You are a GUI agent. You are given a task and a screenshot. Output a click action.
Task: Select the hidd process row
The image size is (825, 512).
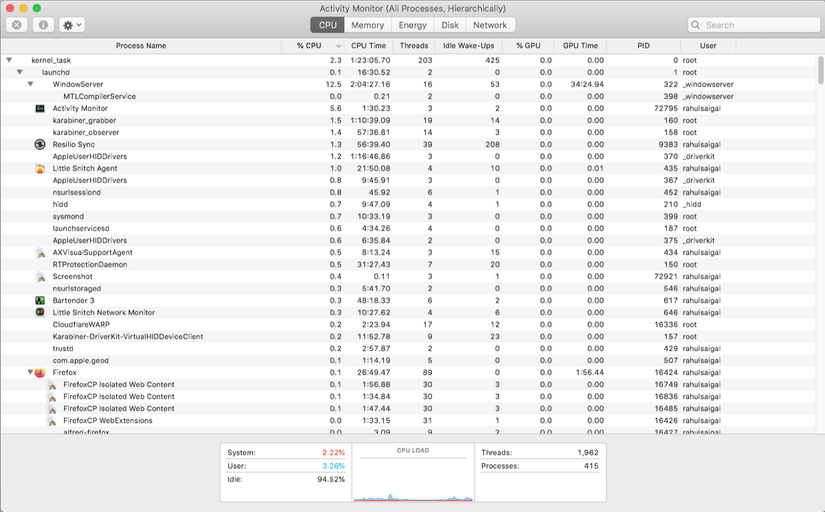pos(408,204)
